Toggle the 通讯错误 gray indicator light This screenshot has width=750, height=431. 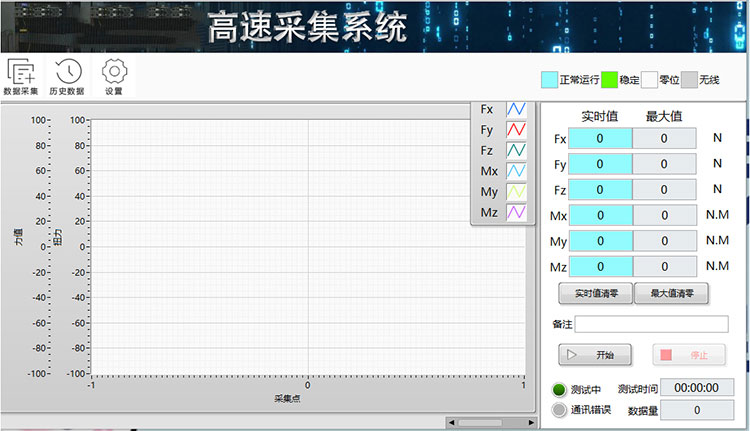click(x=559, y=409)
